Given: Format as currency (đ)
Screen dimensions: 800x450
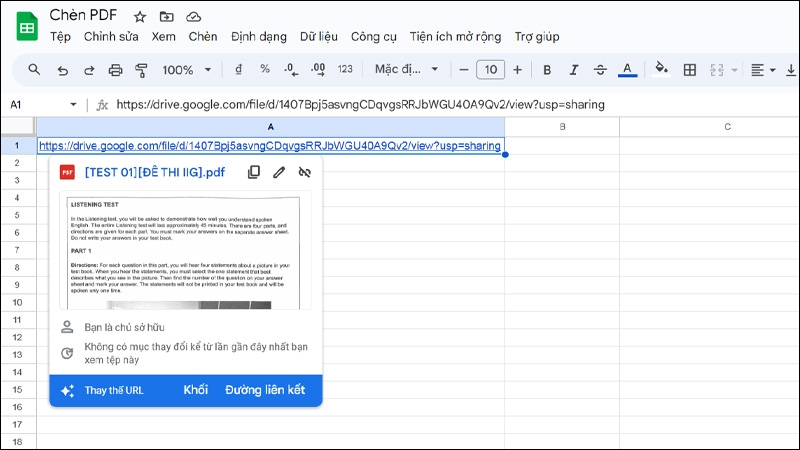Looking at the screenshot, I should tap(238, 69).
